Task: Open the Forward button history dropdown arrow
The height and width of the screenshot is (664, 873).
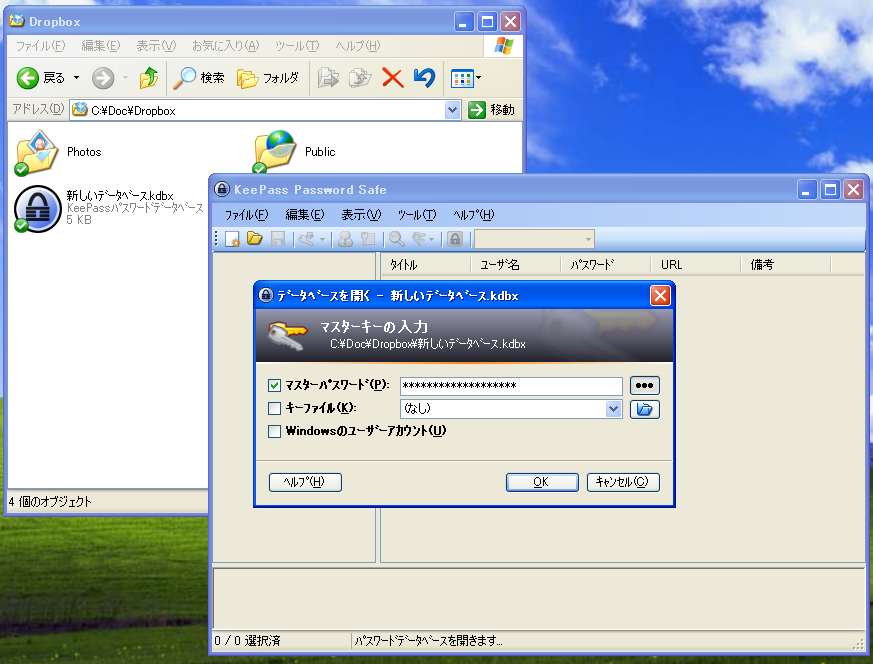Action: (125, 78)
